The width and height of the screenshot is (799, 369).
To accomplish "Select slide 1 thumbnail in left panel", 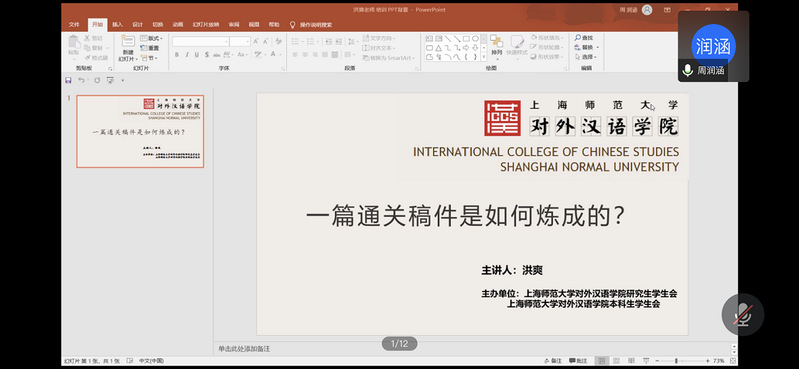I will [140, 131].
